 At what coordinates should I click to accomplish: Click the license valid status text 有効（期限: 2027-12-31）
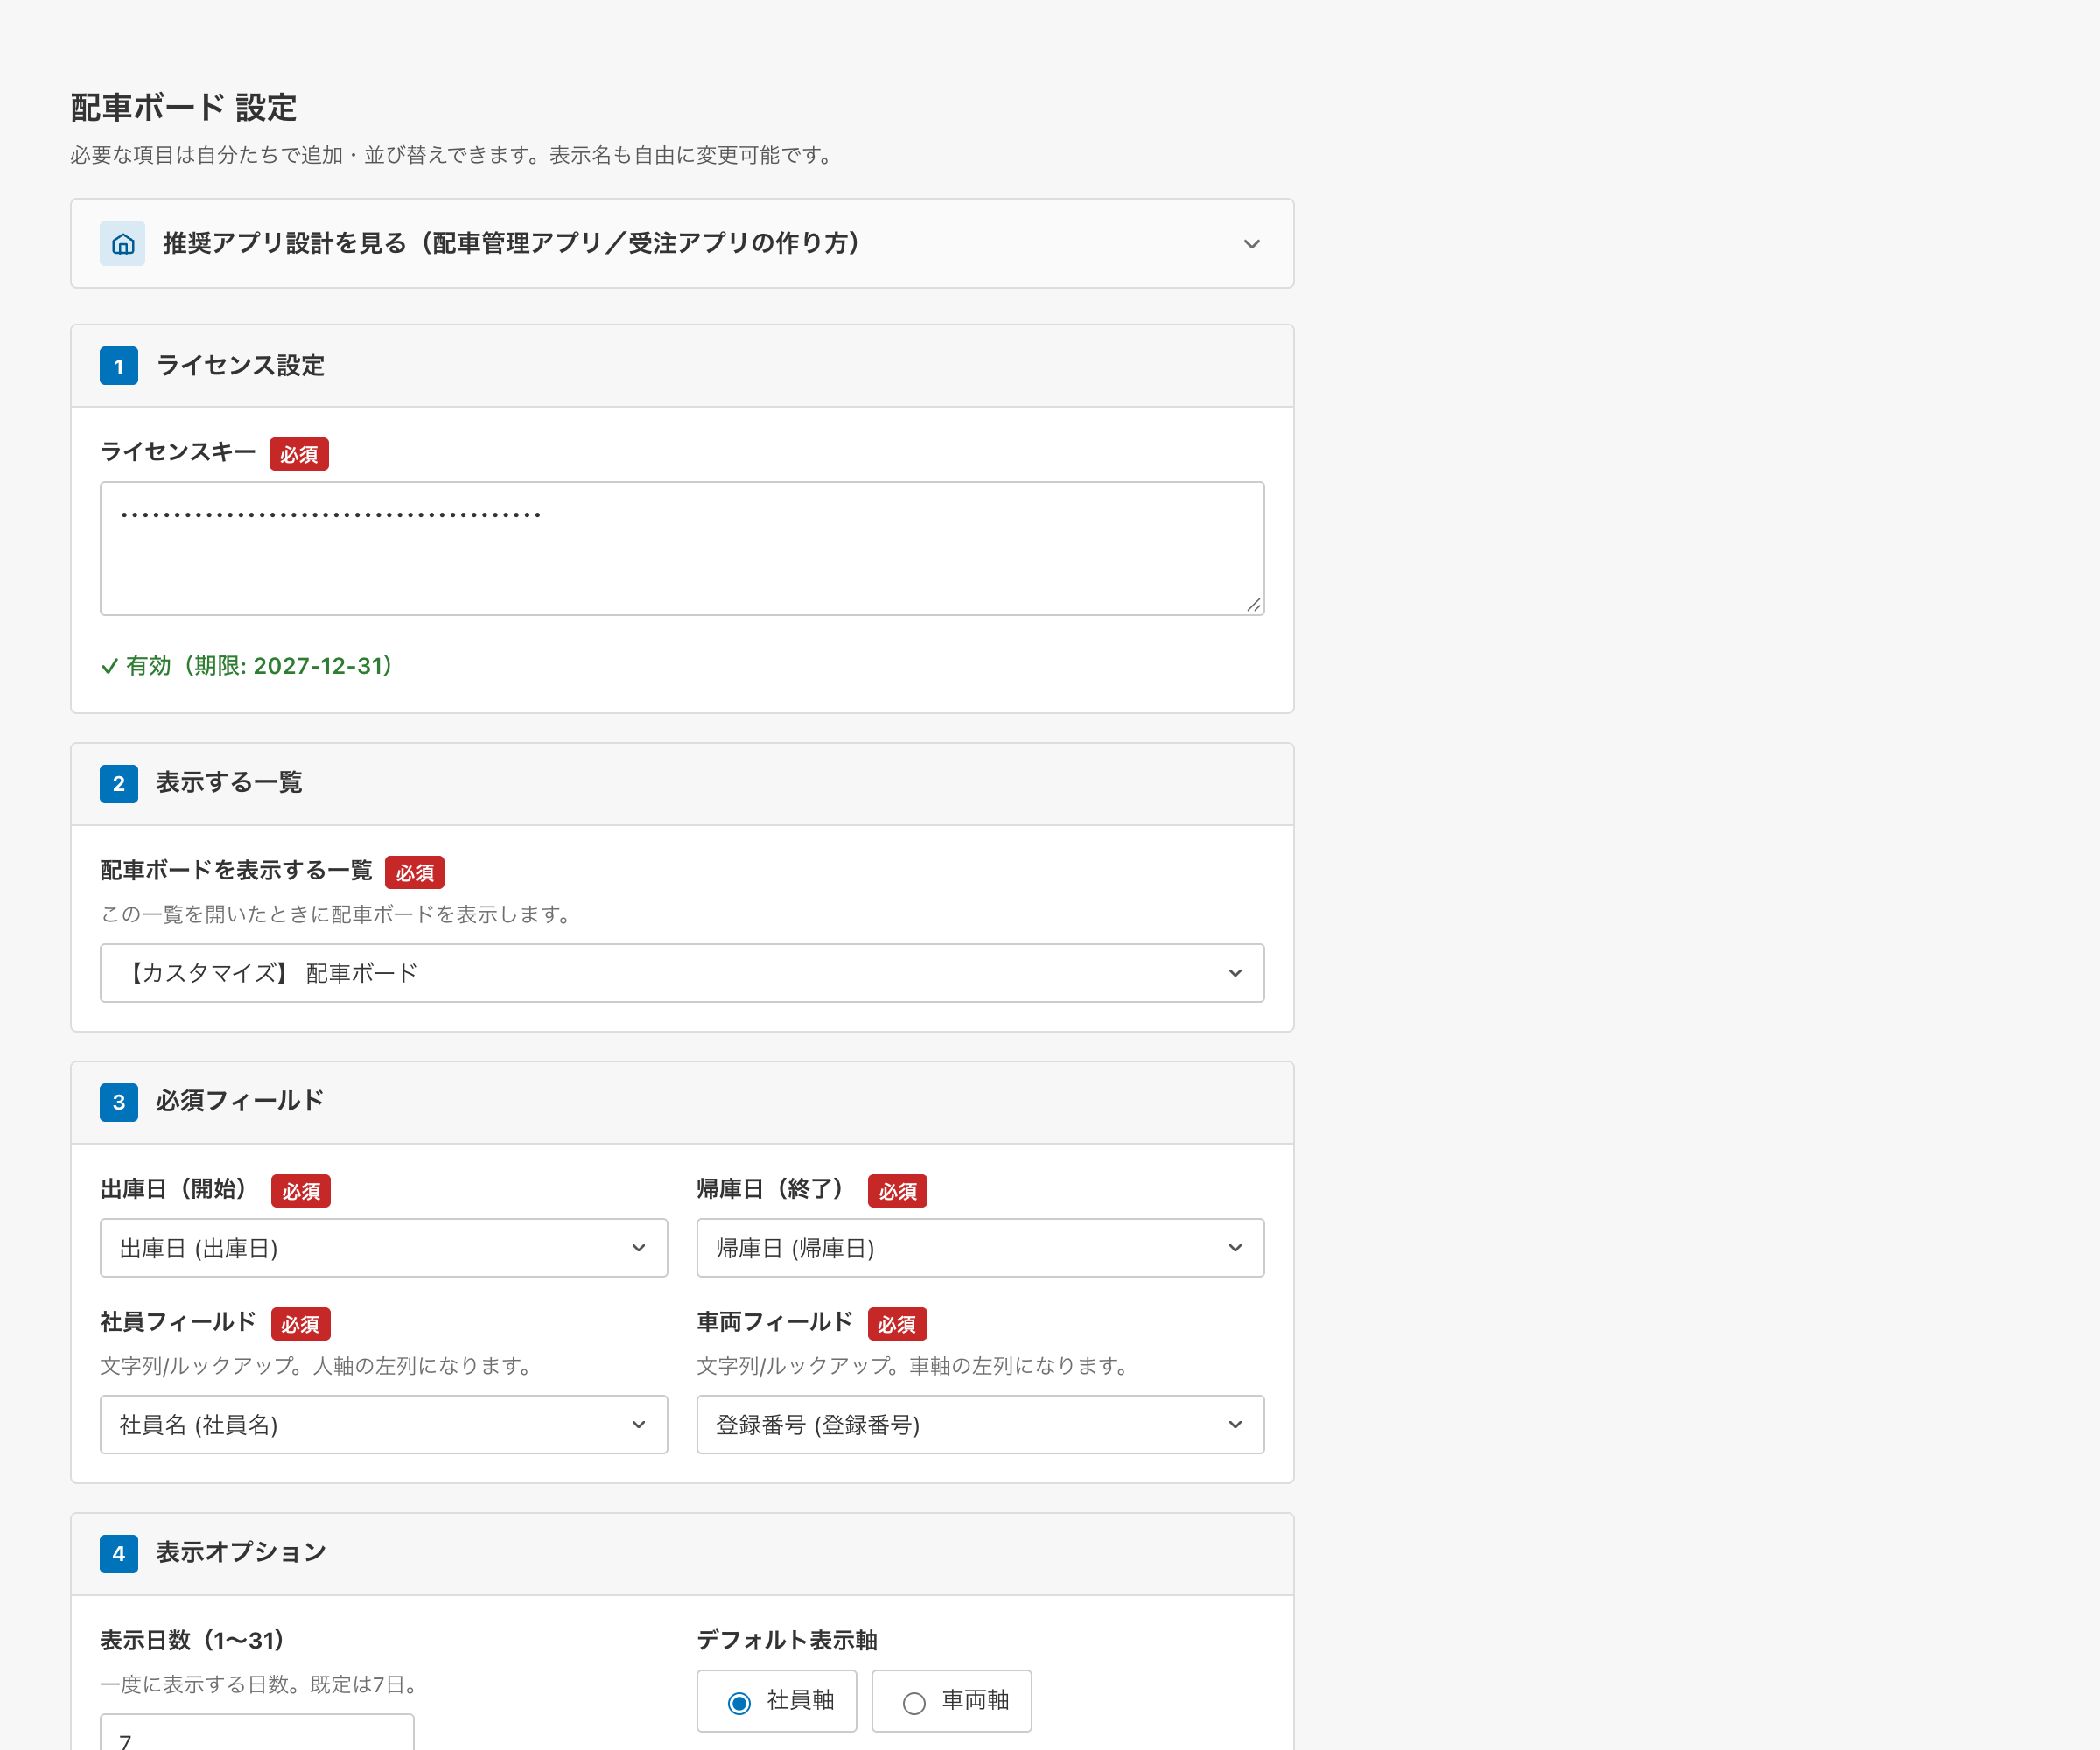tap(260, 665)
